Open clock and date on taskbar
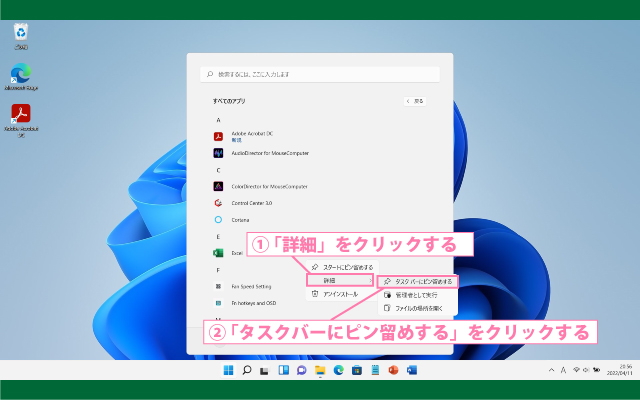640x400 pixels. [x=620, y=370]
